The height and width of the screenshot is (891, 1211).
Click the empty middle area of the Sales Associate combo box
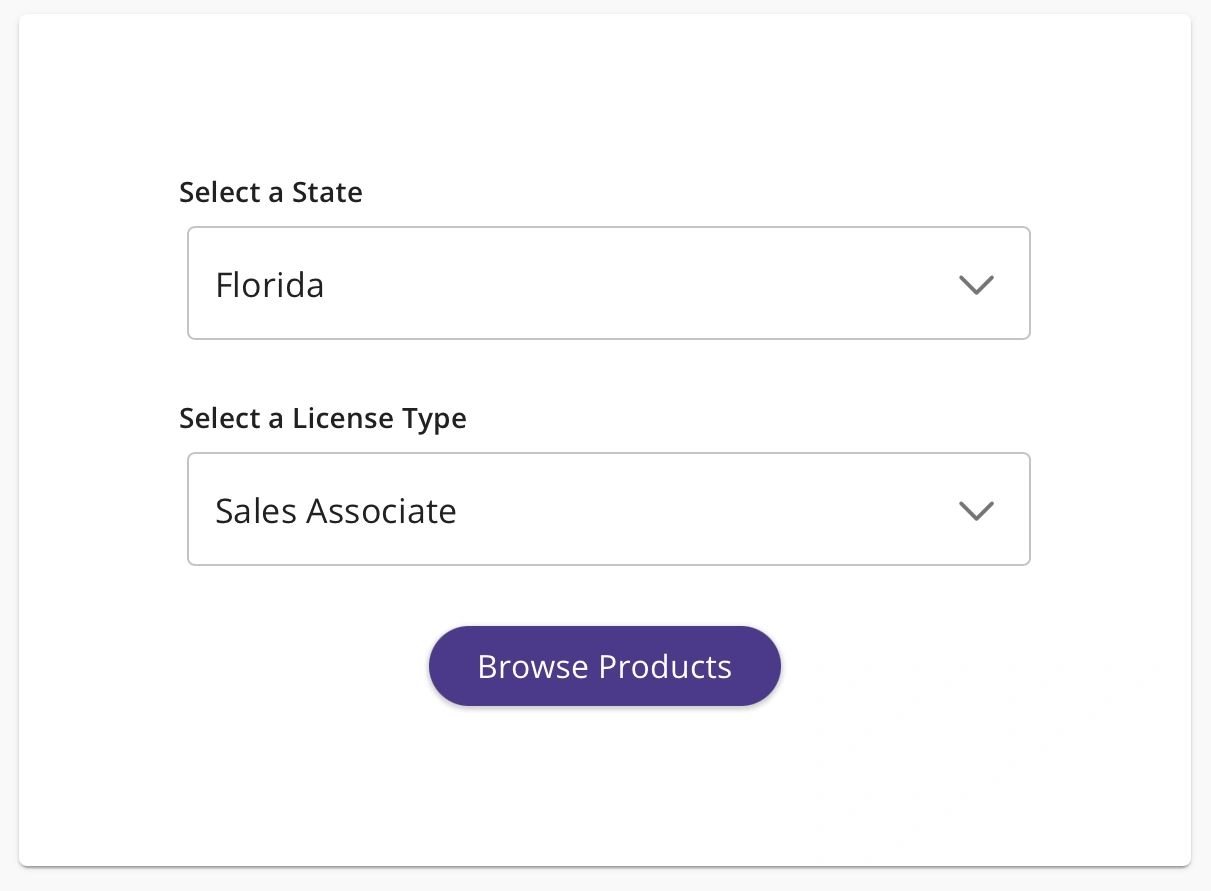pos(700,509)
